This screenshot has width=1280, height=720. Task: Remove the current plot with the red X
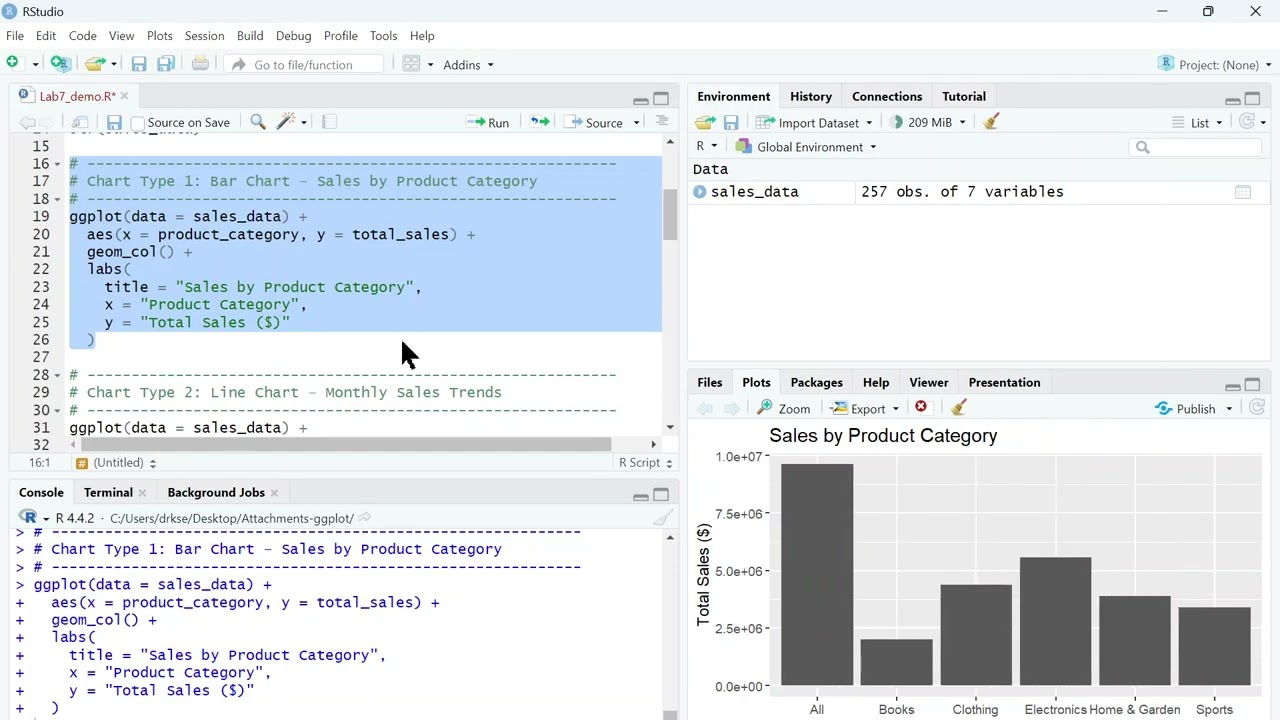(x=921, y=408)
